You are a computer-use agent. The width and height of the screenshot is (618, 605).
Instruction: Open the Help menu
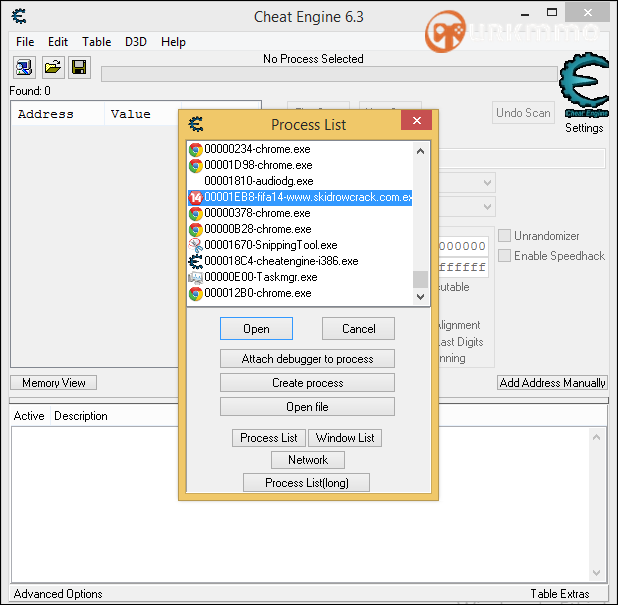173,42
